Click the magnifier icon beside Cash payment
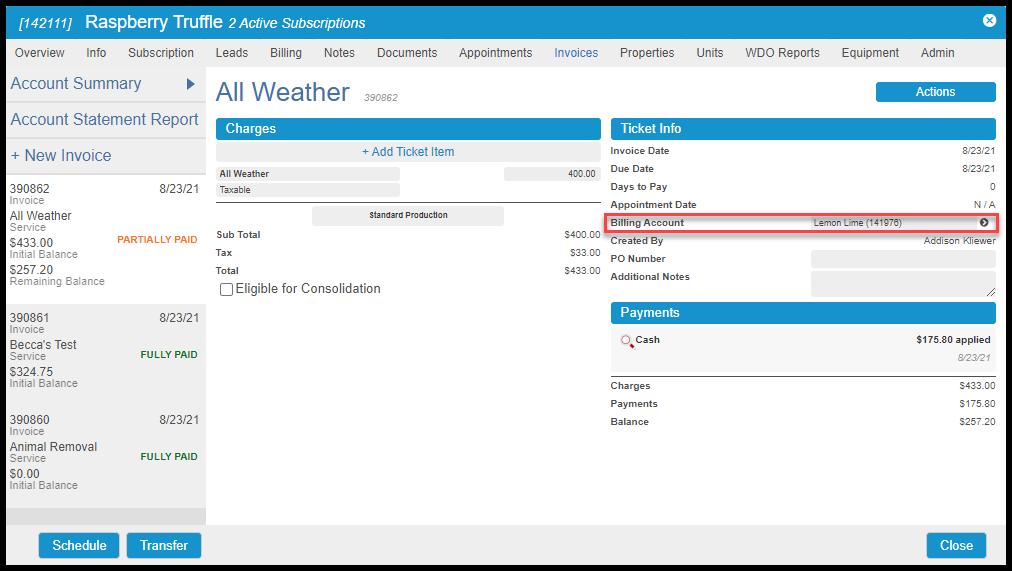1012x571 pixels. pos(627,341)
